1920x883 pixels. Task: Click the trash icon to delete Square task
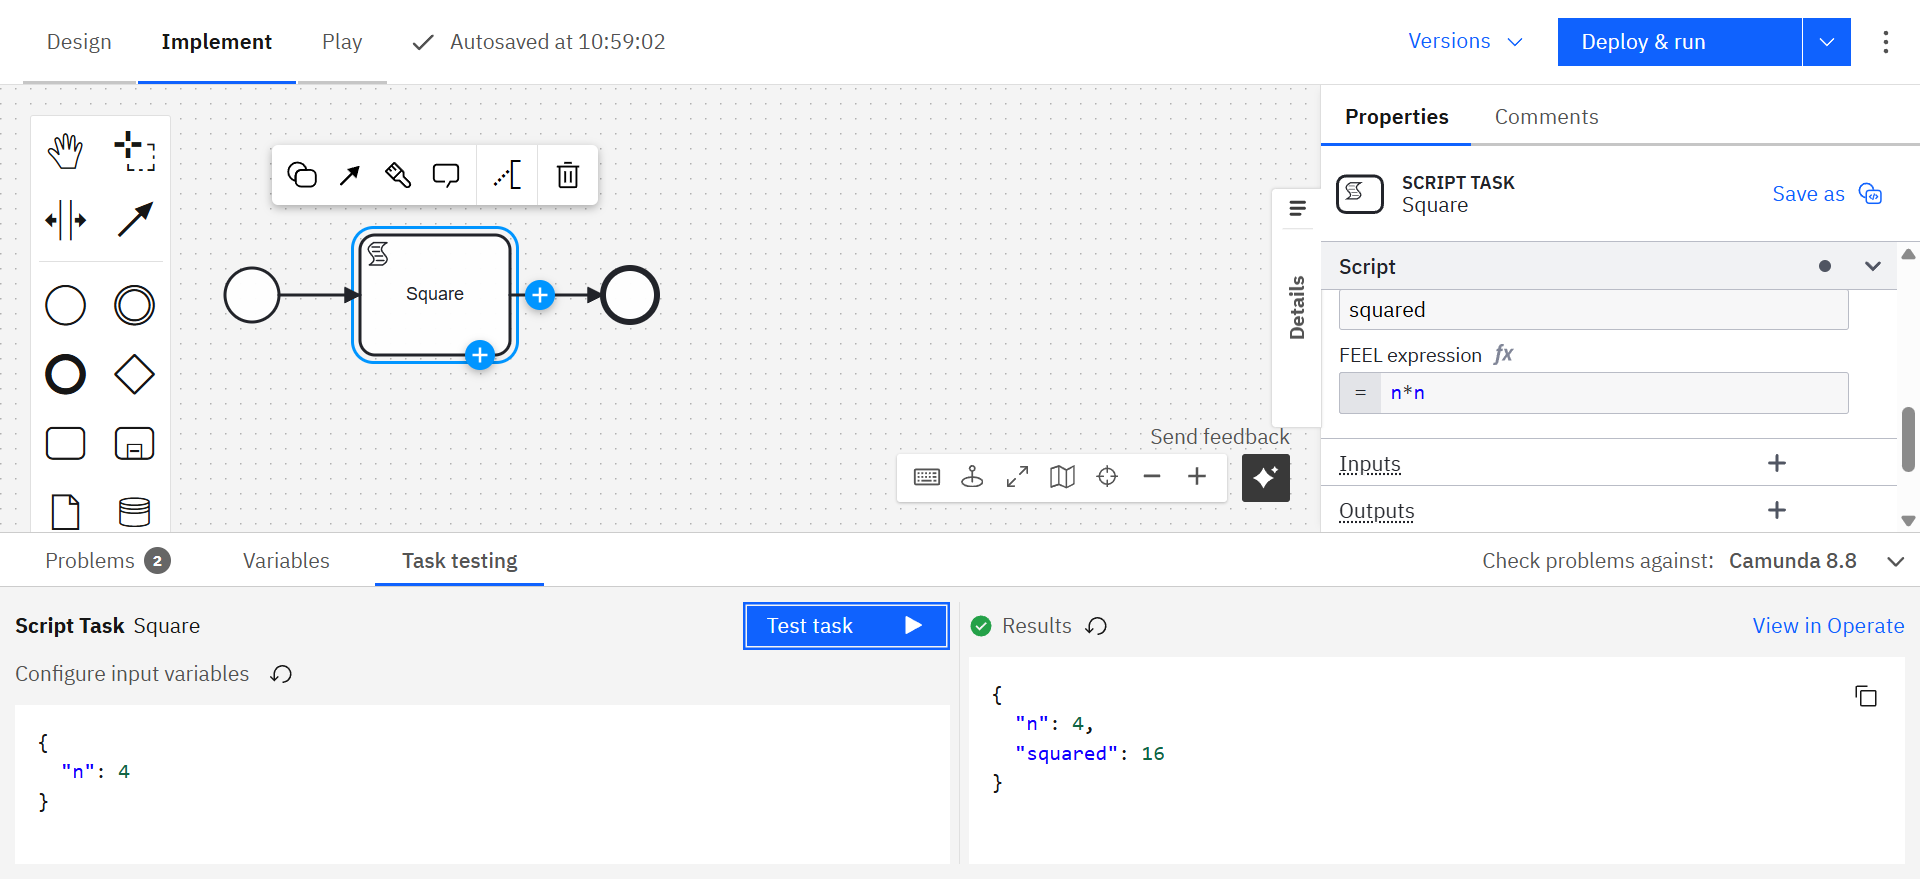tap(567, 175)
